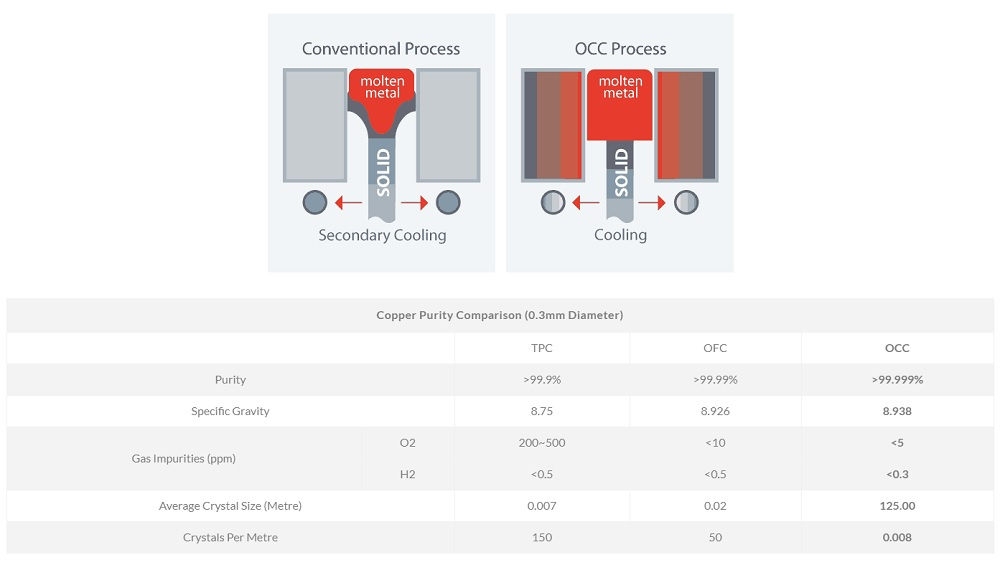Click the OCC Process diagram title
Image resolution: width=1000 pixels, height=570 pixels.
(620, 49)
